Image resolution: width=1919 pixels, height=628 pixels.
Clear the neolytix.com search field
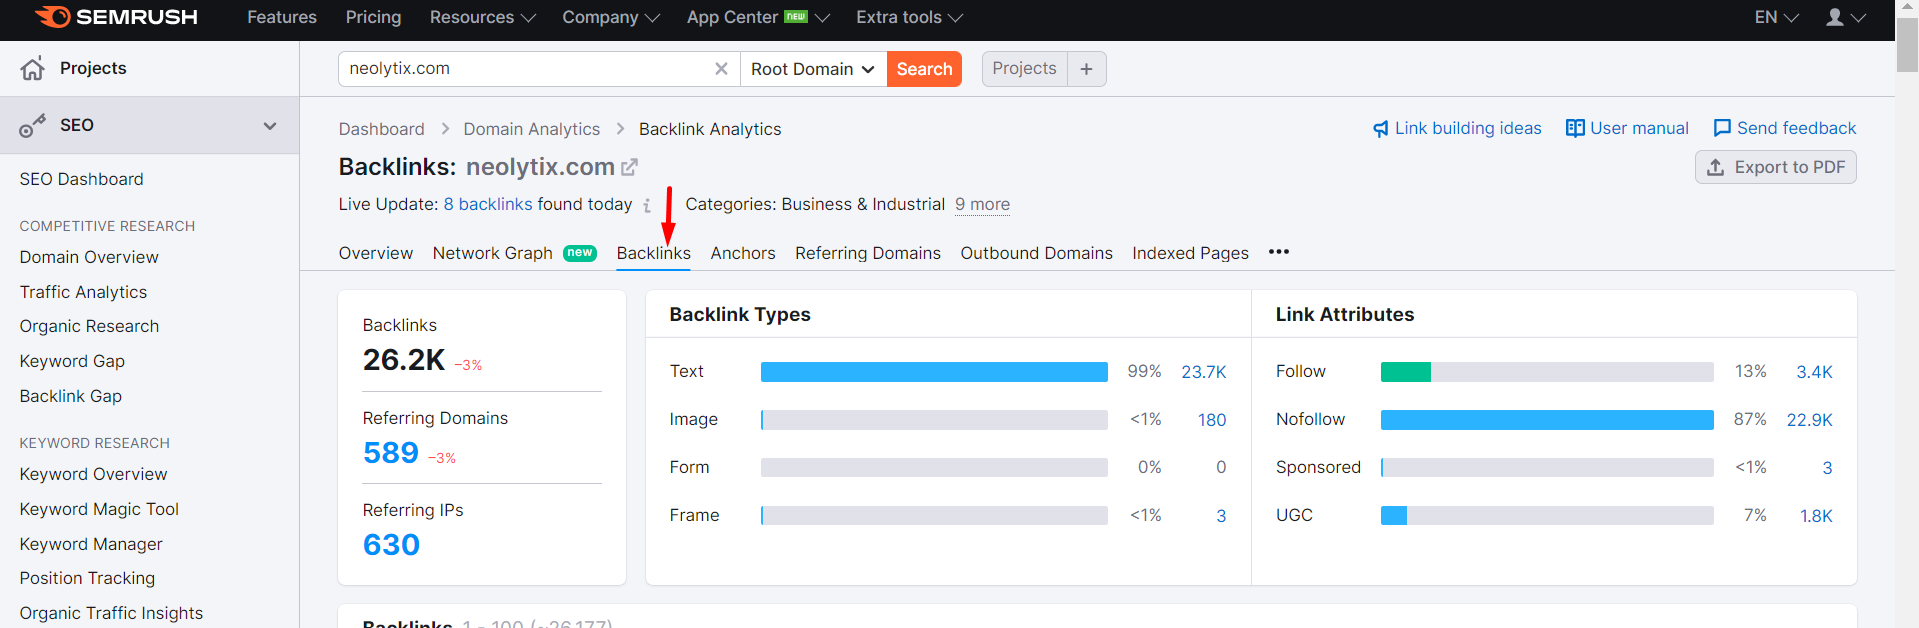click(721, 69)
